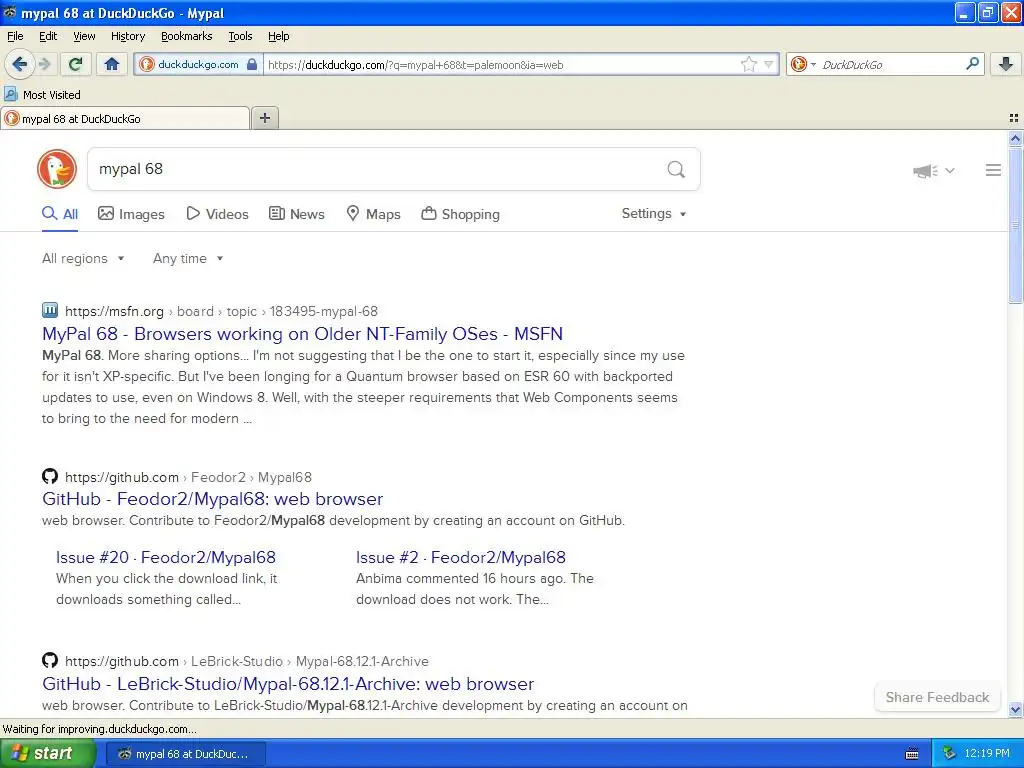
Task: Switch to Images results
Action: pos(131,214)
